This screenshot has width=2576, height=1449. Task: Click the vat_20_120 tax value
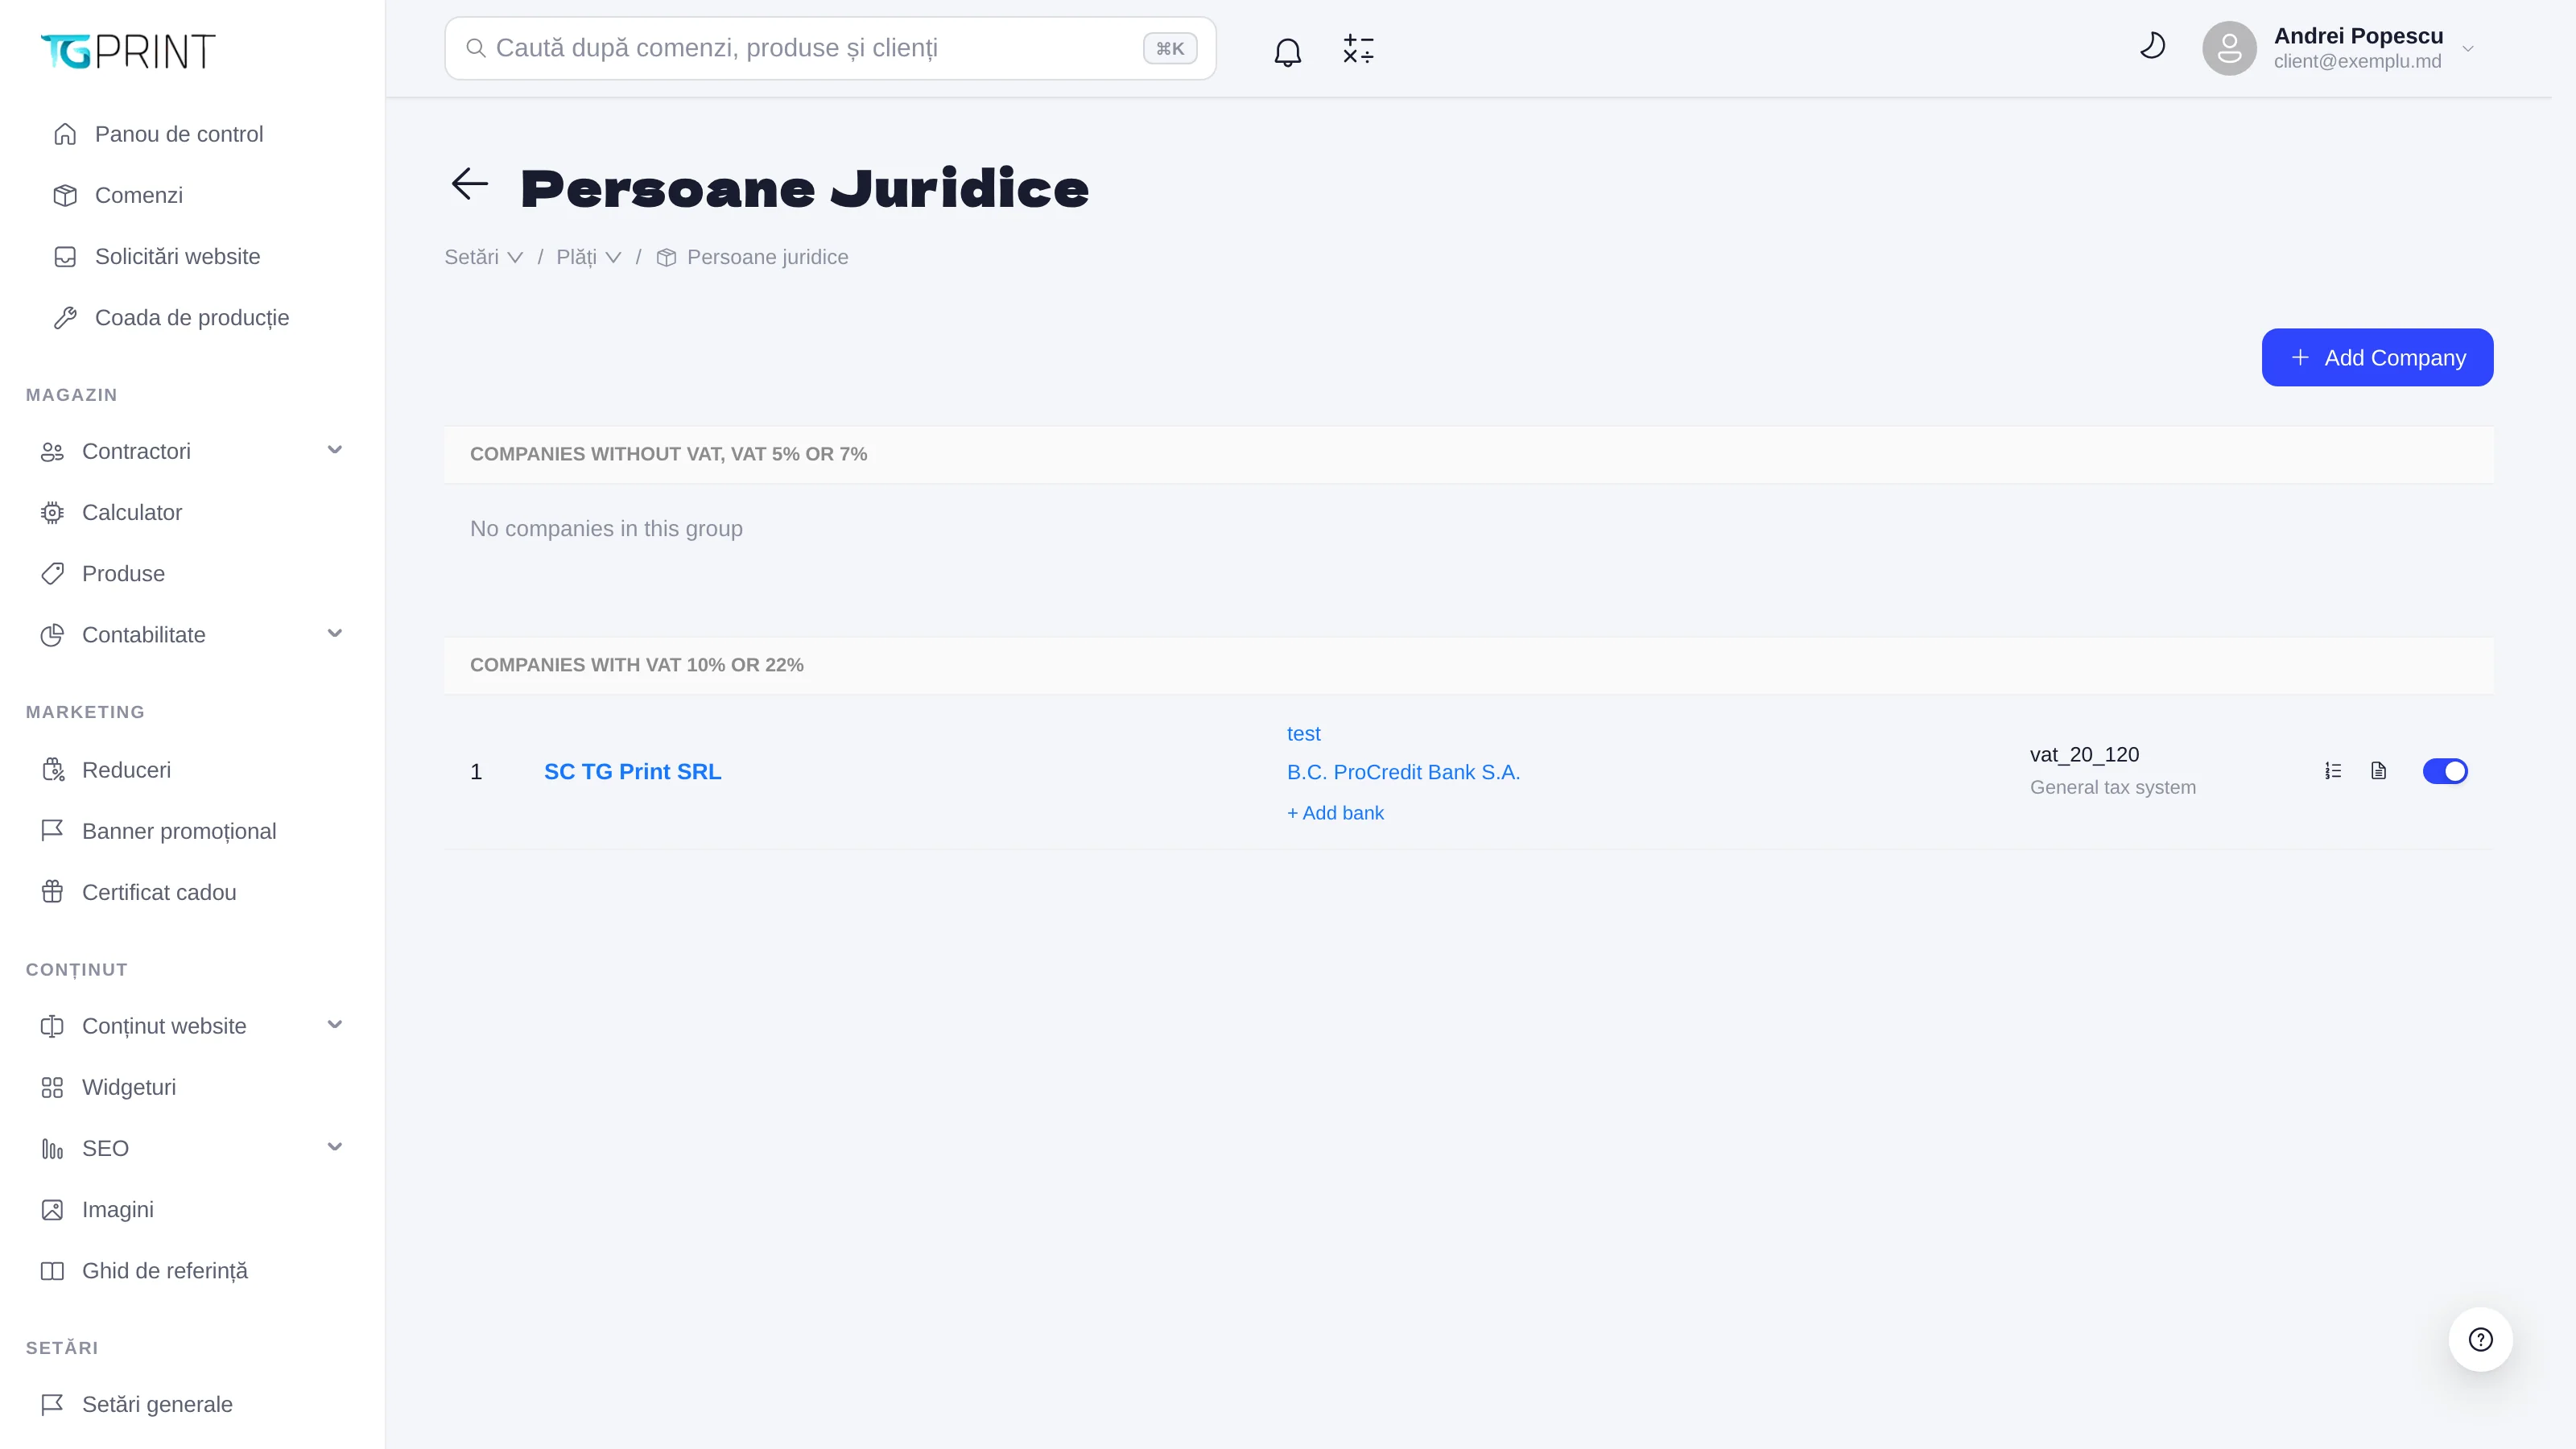tap(2084, 755)
